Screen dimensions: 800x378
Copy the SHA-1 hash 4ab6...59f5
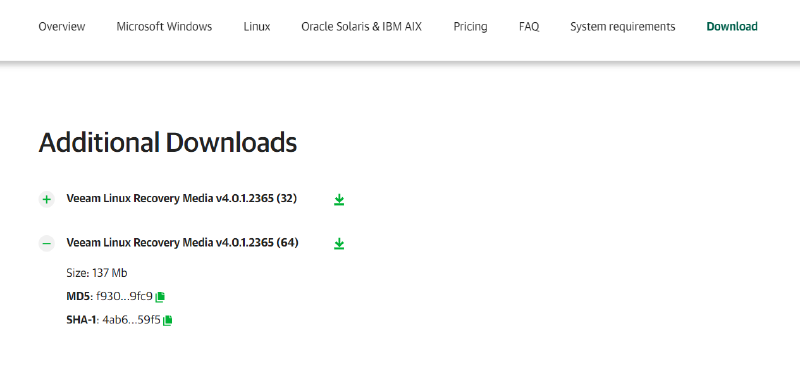pos(167,320)
